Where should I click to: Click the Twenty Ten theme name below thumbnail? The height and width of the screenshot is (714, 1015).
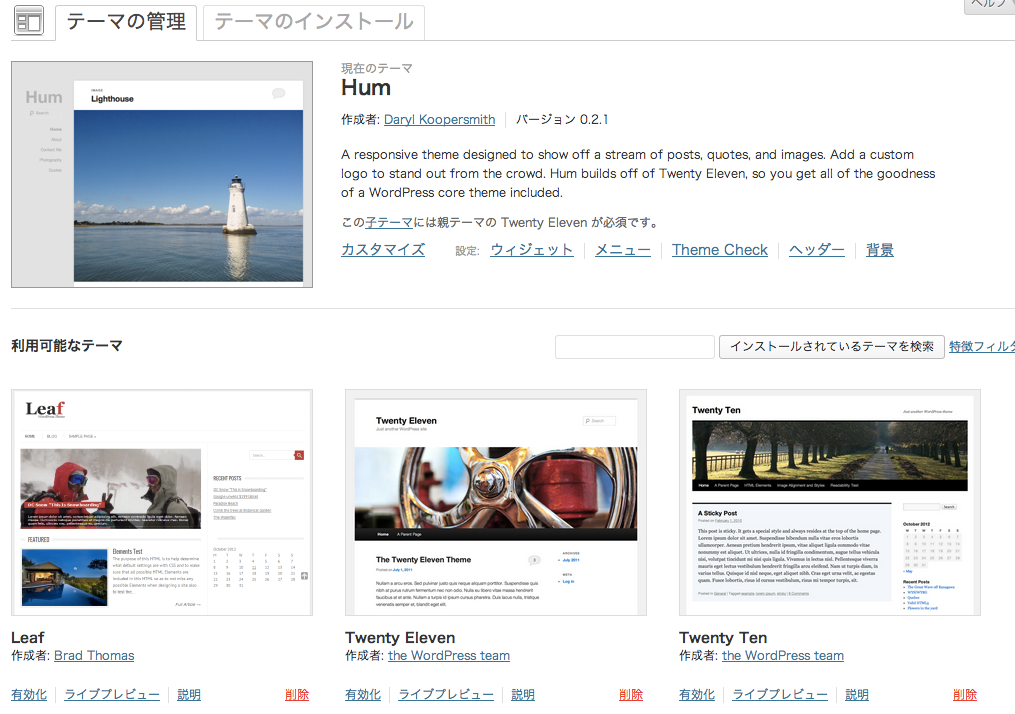(723, 638)
